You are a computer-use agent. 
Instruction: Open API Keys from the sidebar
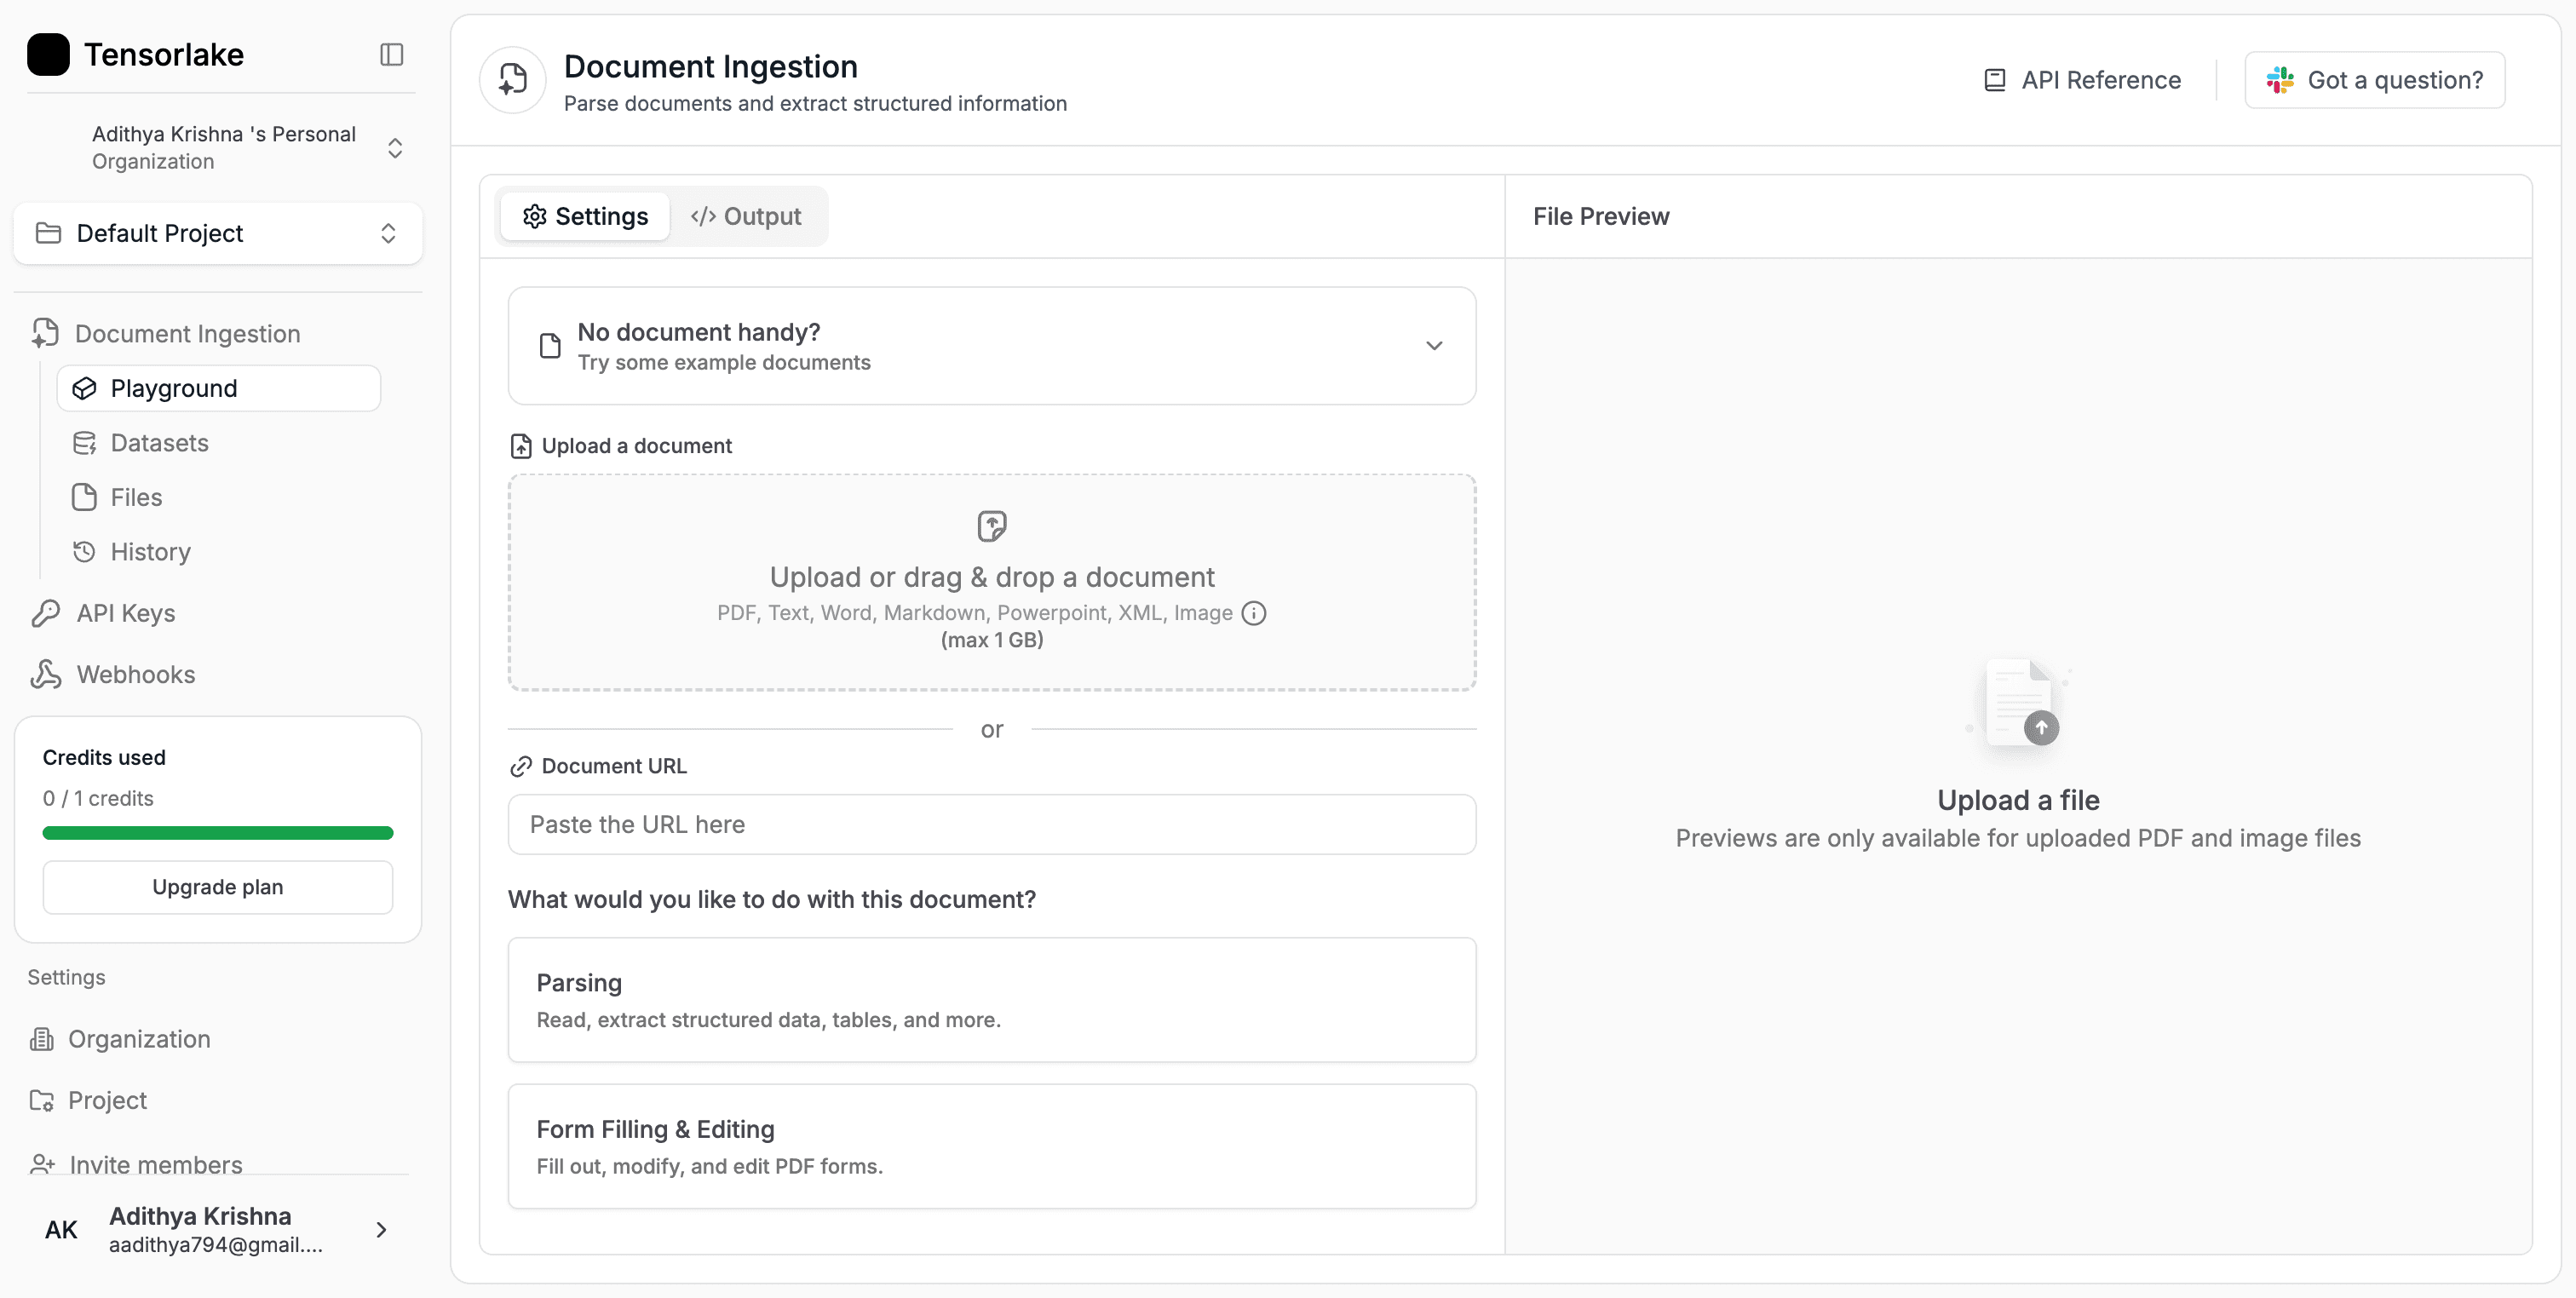click(125, 613)
